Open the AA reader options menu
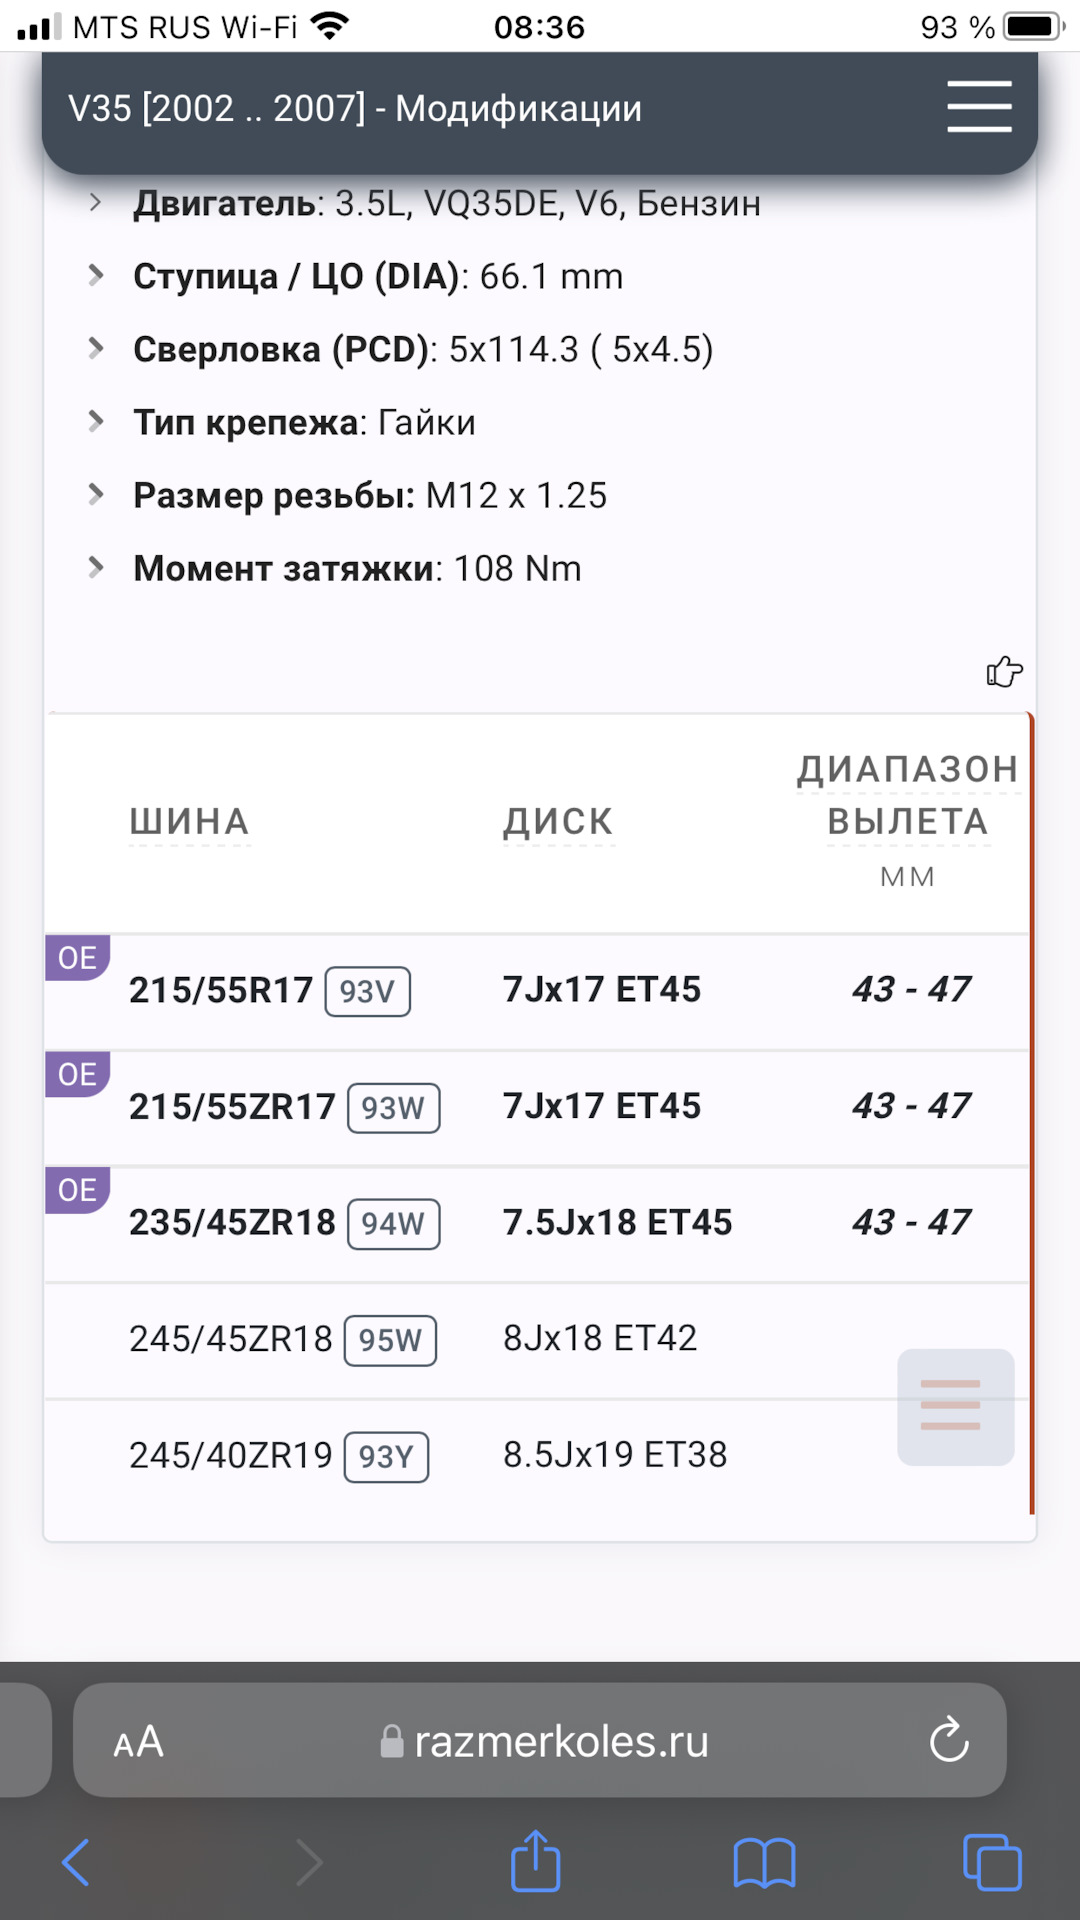The image size is (1080, 1920). [x=138, y=1742]
